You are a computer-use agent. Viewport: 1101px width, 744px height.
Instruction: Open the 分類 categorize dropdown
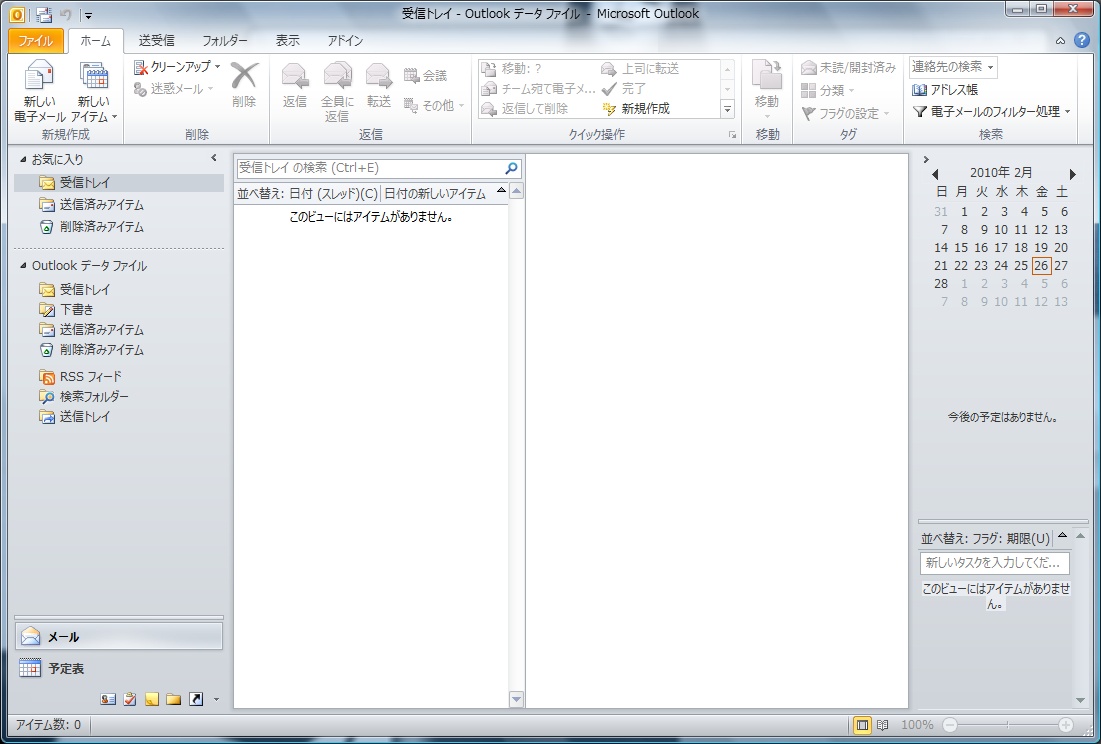click(x=828, y=91)
